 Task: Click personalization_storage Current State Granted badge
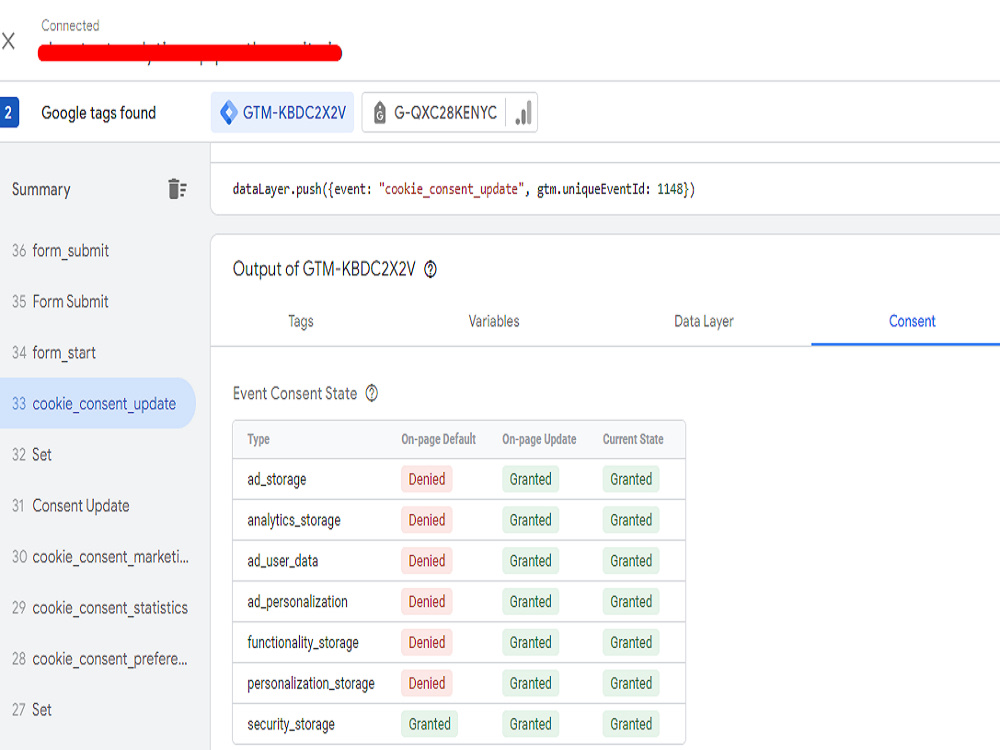click(x=631, y=684)
